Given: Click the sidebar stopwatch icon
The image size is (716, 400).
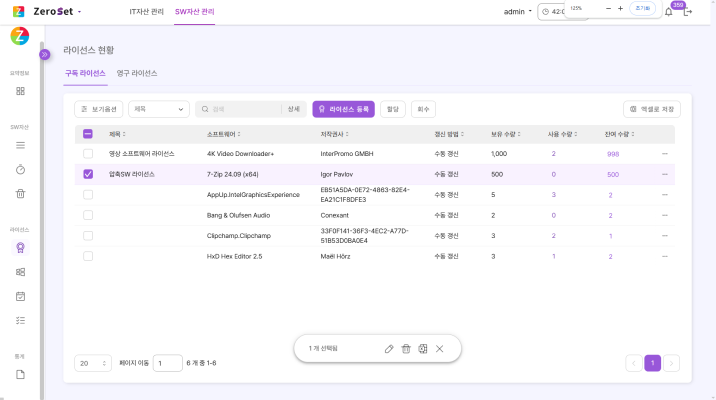Looking at the screenshot, I should (x=20, y=169).
